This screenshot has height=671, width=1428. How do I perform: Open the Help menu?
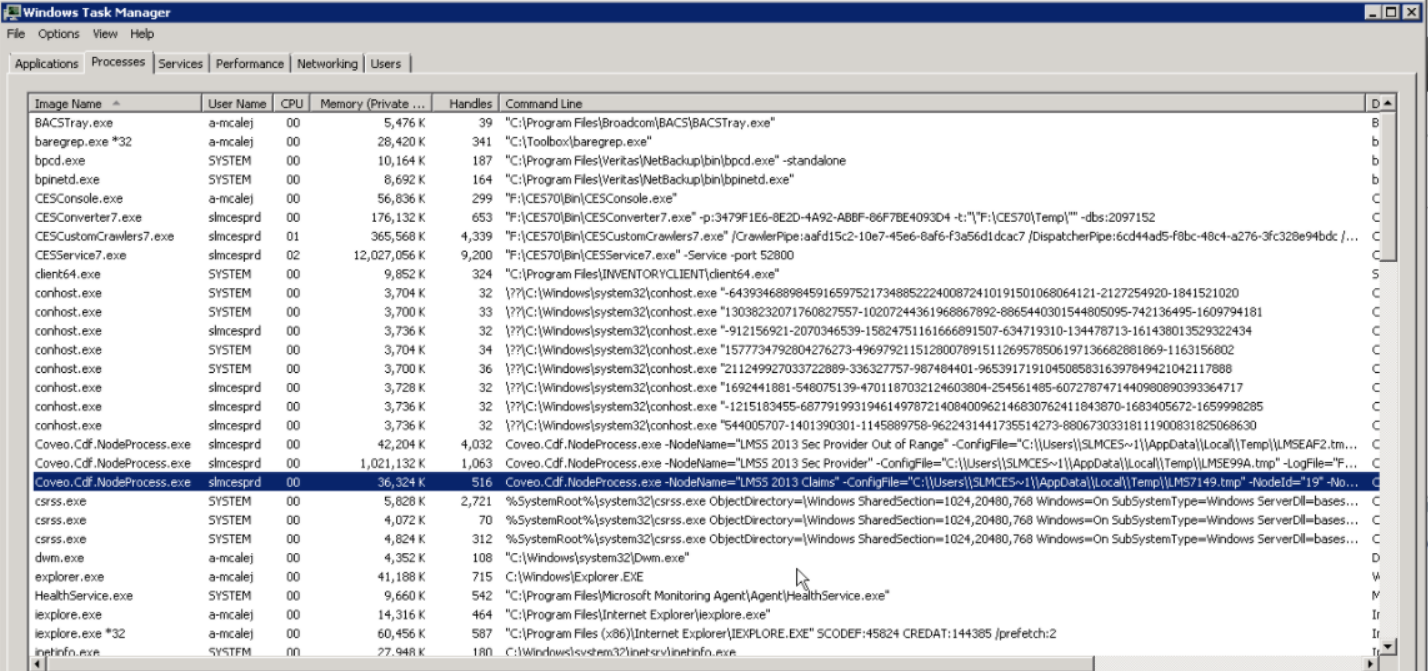pos(142,34)
